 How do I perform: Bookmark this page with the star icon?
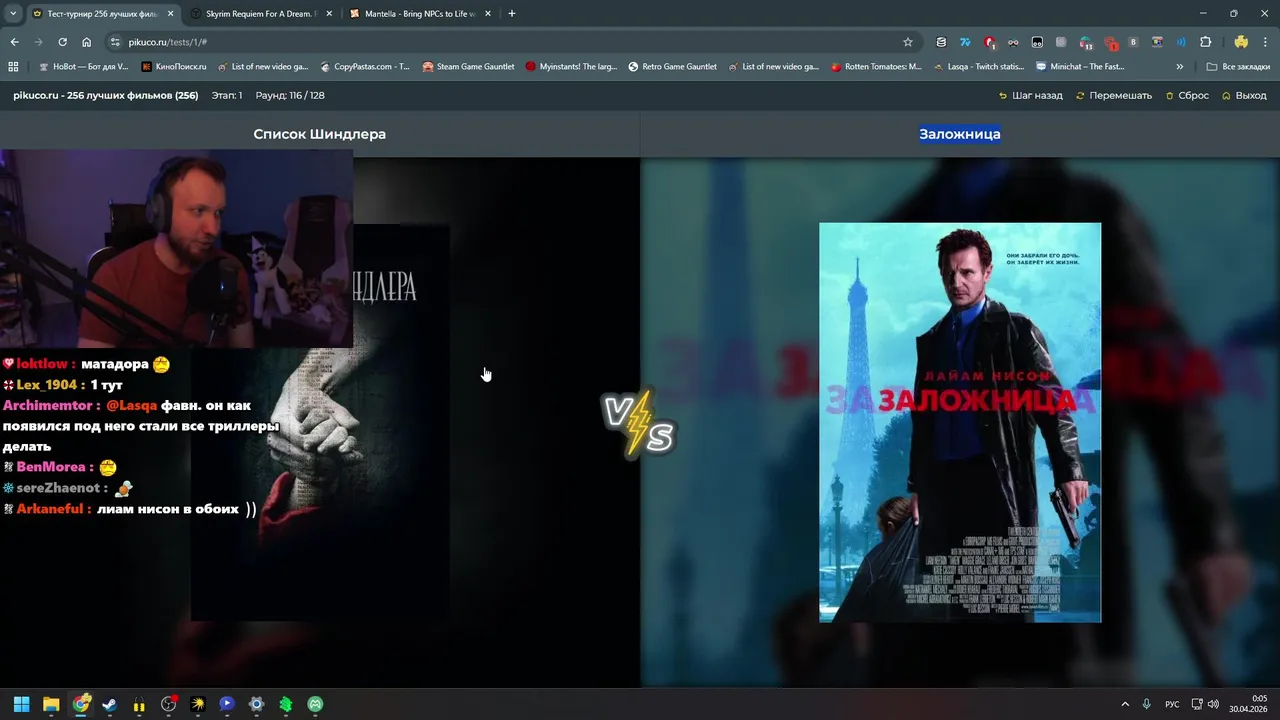coord(908,42)
